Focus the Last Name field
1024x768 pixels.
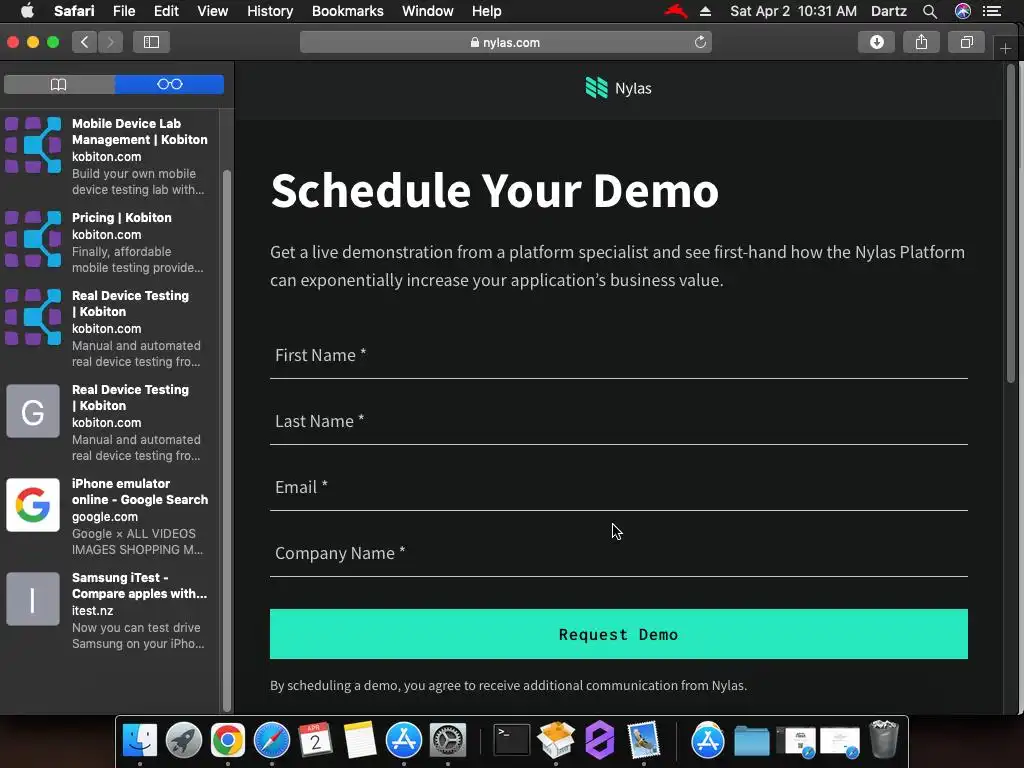tap(618, 422)
